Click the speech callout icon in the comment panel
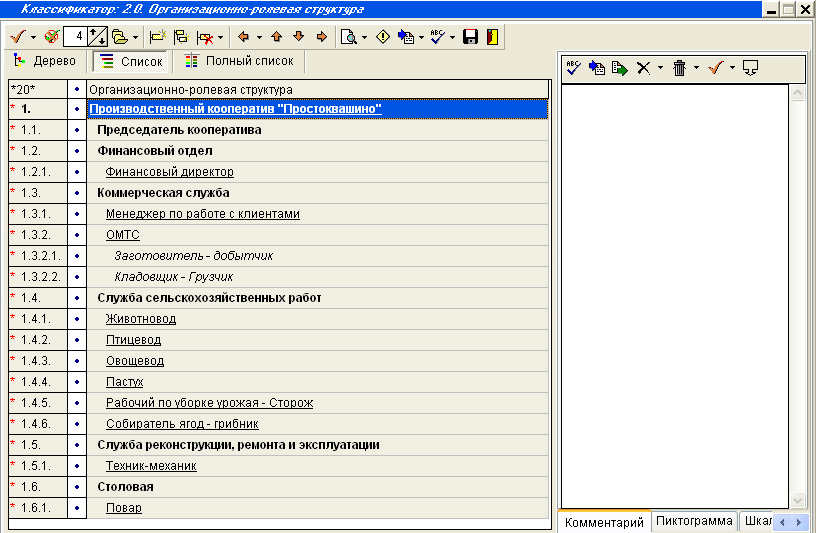The image size is (816, 533). coord(750,68)
